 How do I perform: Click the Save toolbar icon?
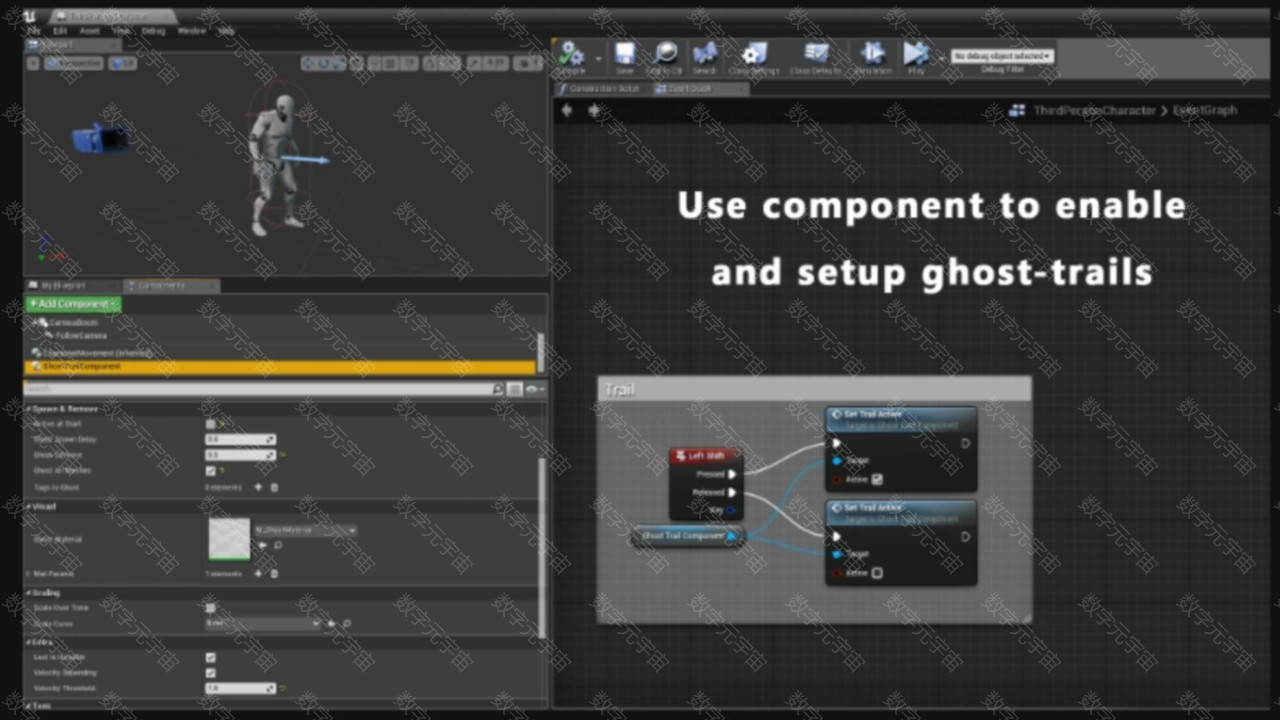(x=625, y=53)
